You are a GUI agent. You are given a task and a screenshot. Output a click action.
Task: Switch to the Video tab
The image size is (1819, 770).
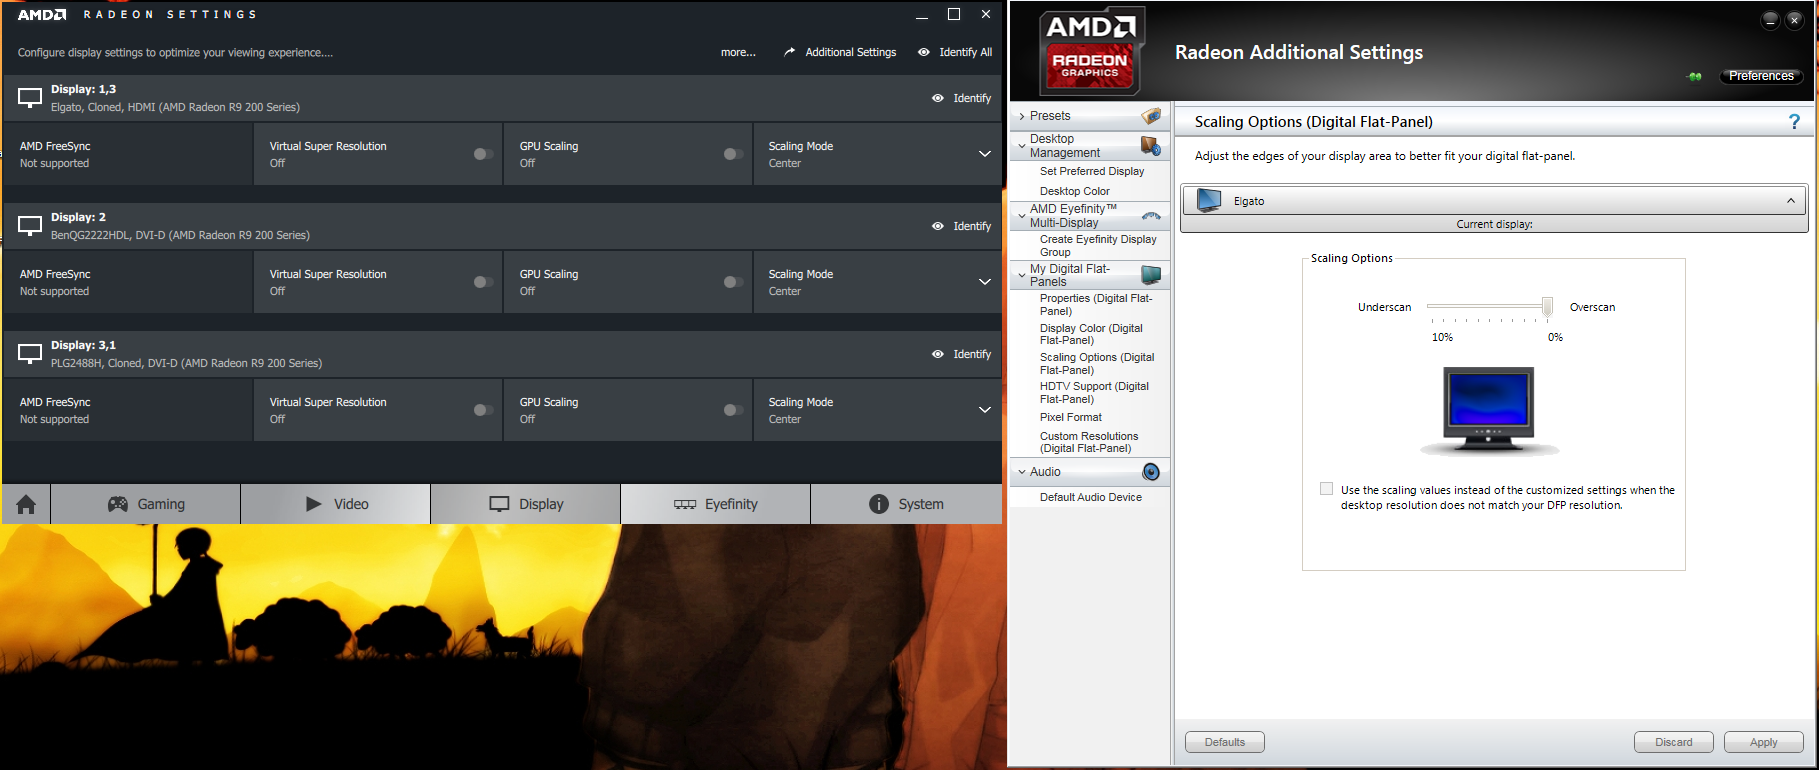click(336, 504)
